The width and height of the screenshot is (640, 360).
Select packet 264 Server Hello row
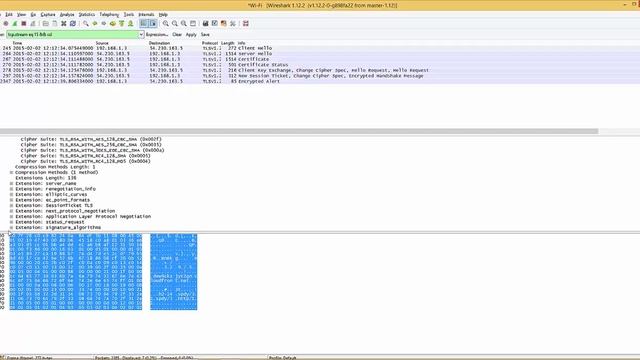point(320,53)
